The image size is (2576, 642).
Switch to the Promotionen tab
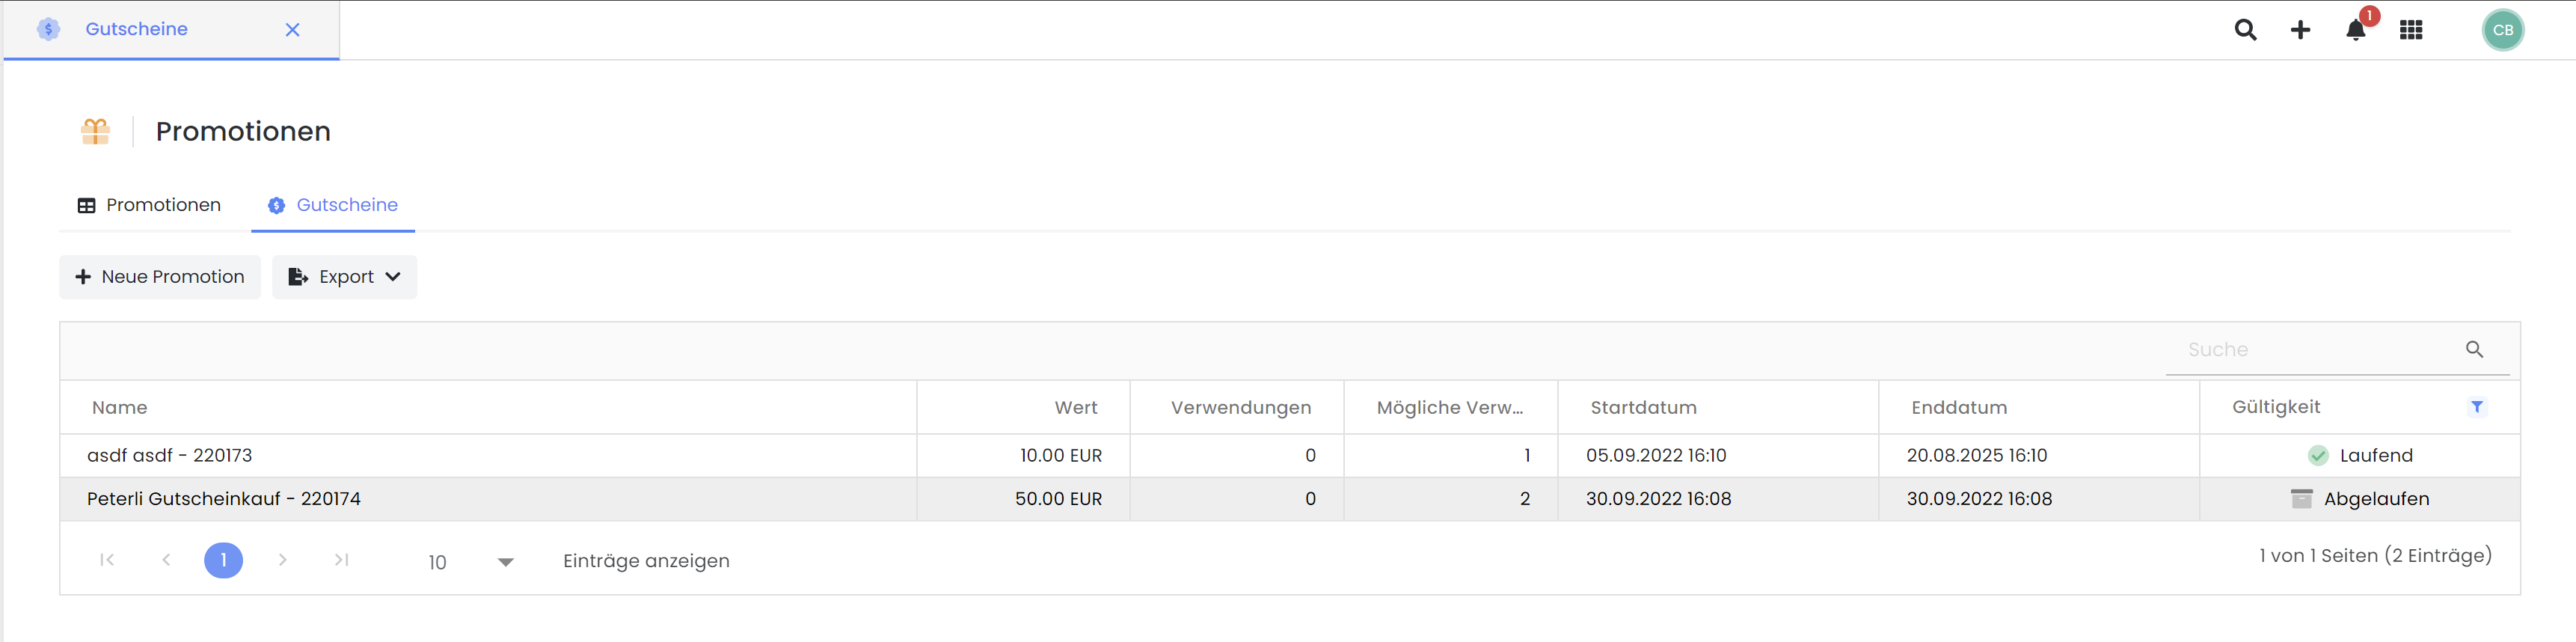(x=149, y=205)
